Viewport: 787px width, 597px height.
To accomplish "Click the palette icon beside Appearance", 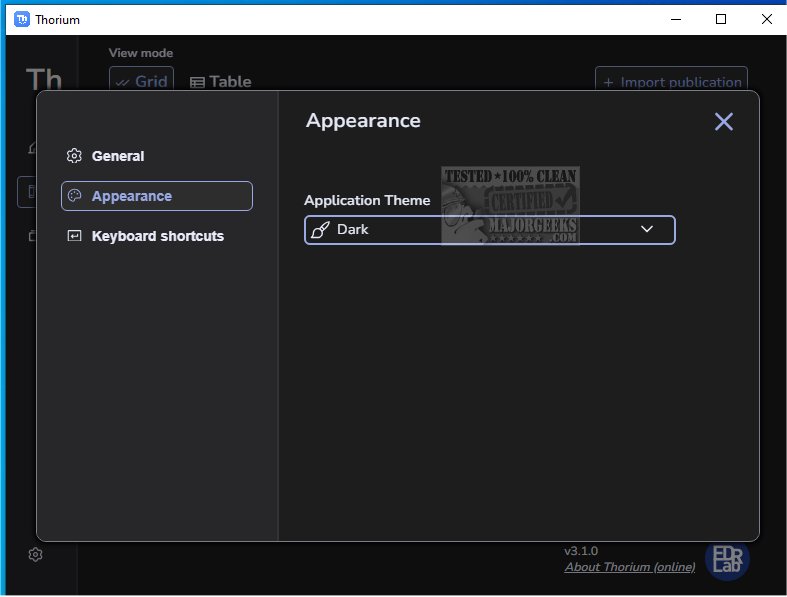I will coord(74,196).
